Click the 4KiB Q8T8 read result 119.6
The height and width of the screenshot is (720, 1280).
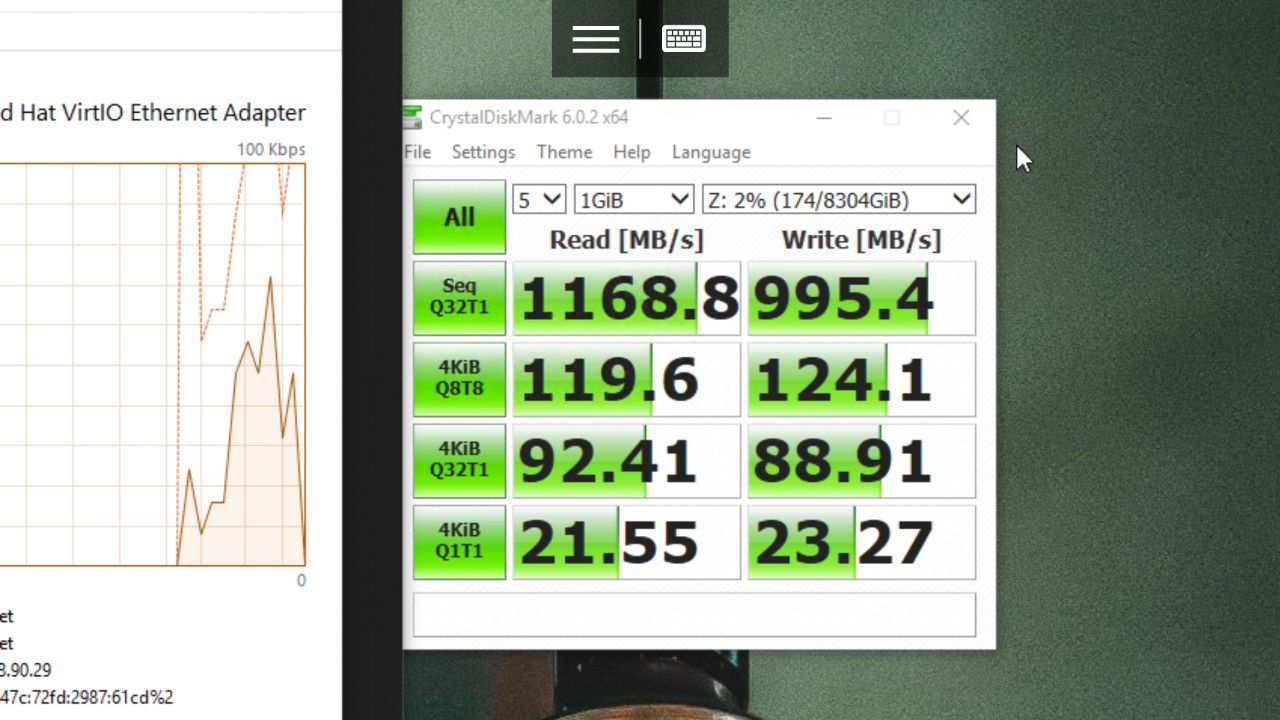(x=627, y=379)
